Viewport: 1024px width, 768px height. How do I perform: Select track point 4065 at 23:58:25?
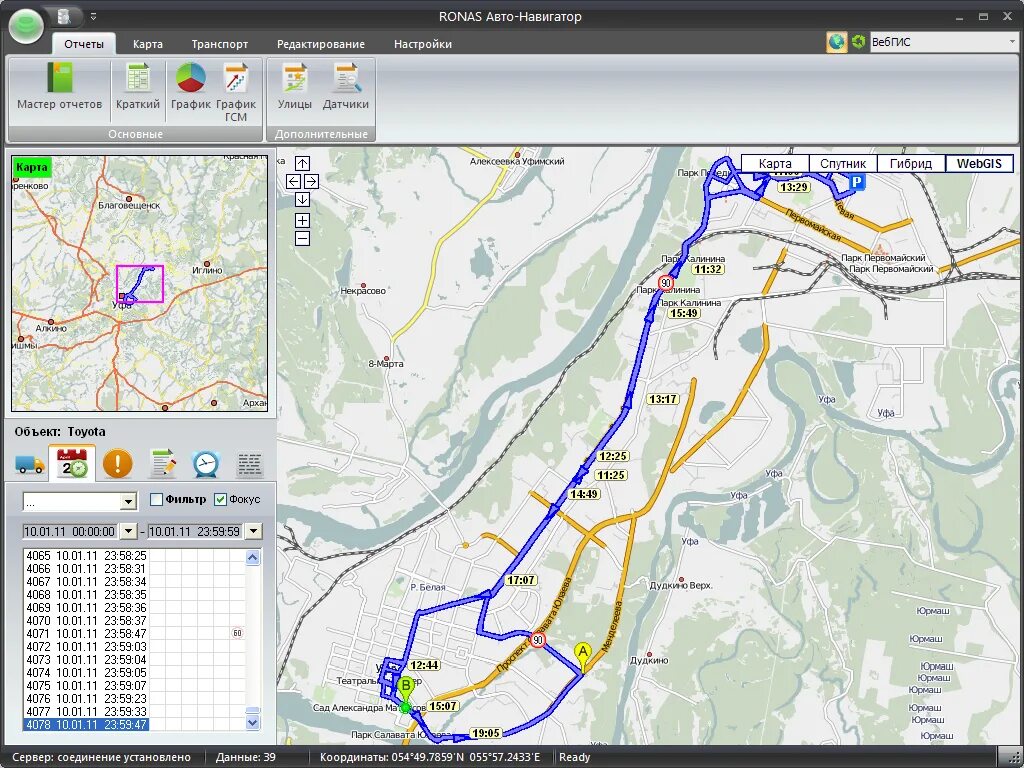86,556
